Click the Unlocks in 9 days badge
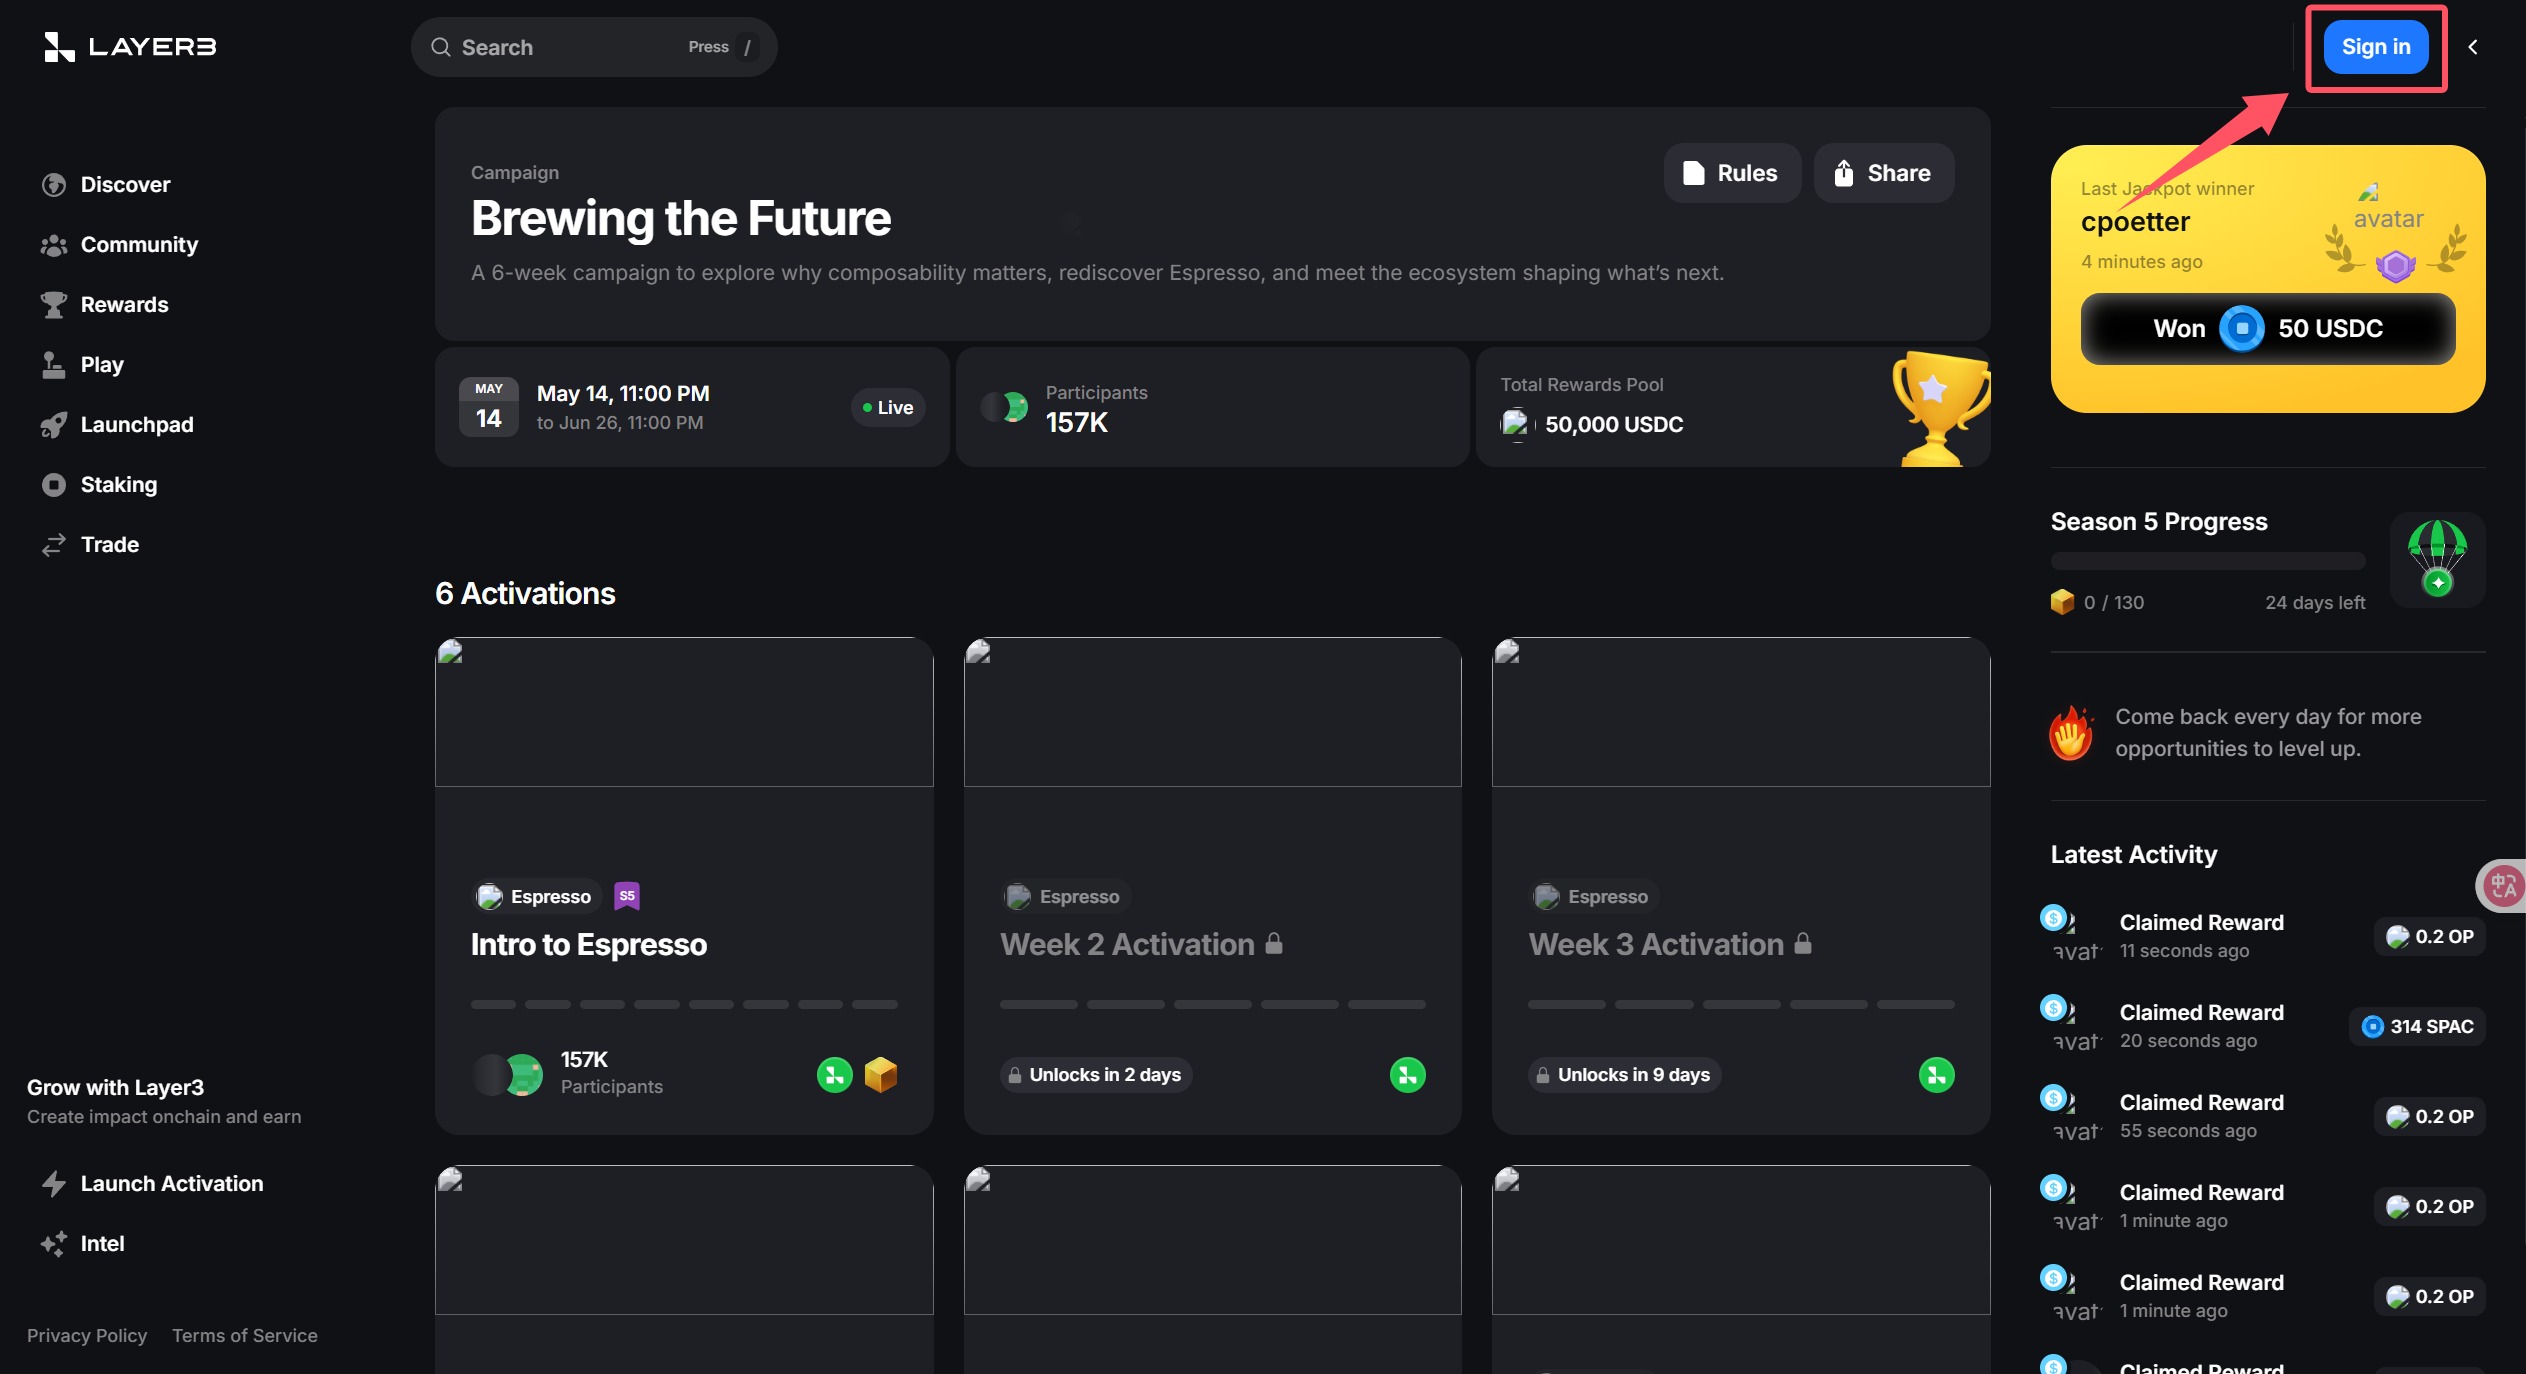Viewport: 2526px width, 1374px height. click(x=1624, y=1075)
